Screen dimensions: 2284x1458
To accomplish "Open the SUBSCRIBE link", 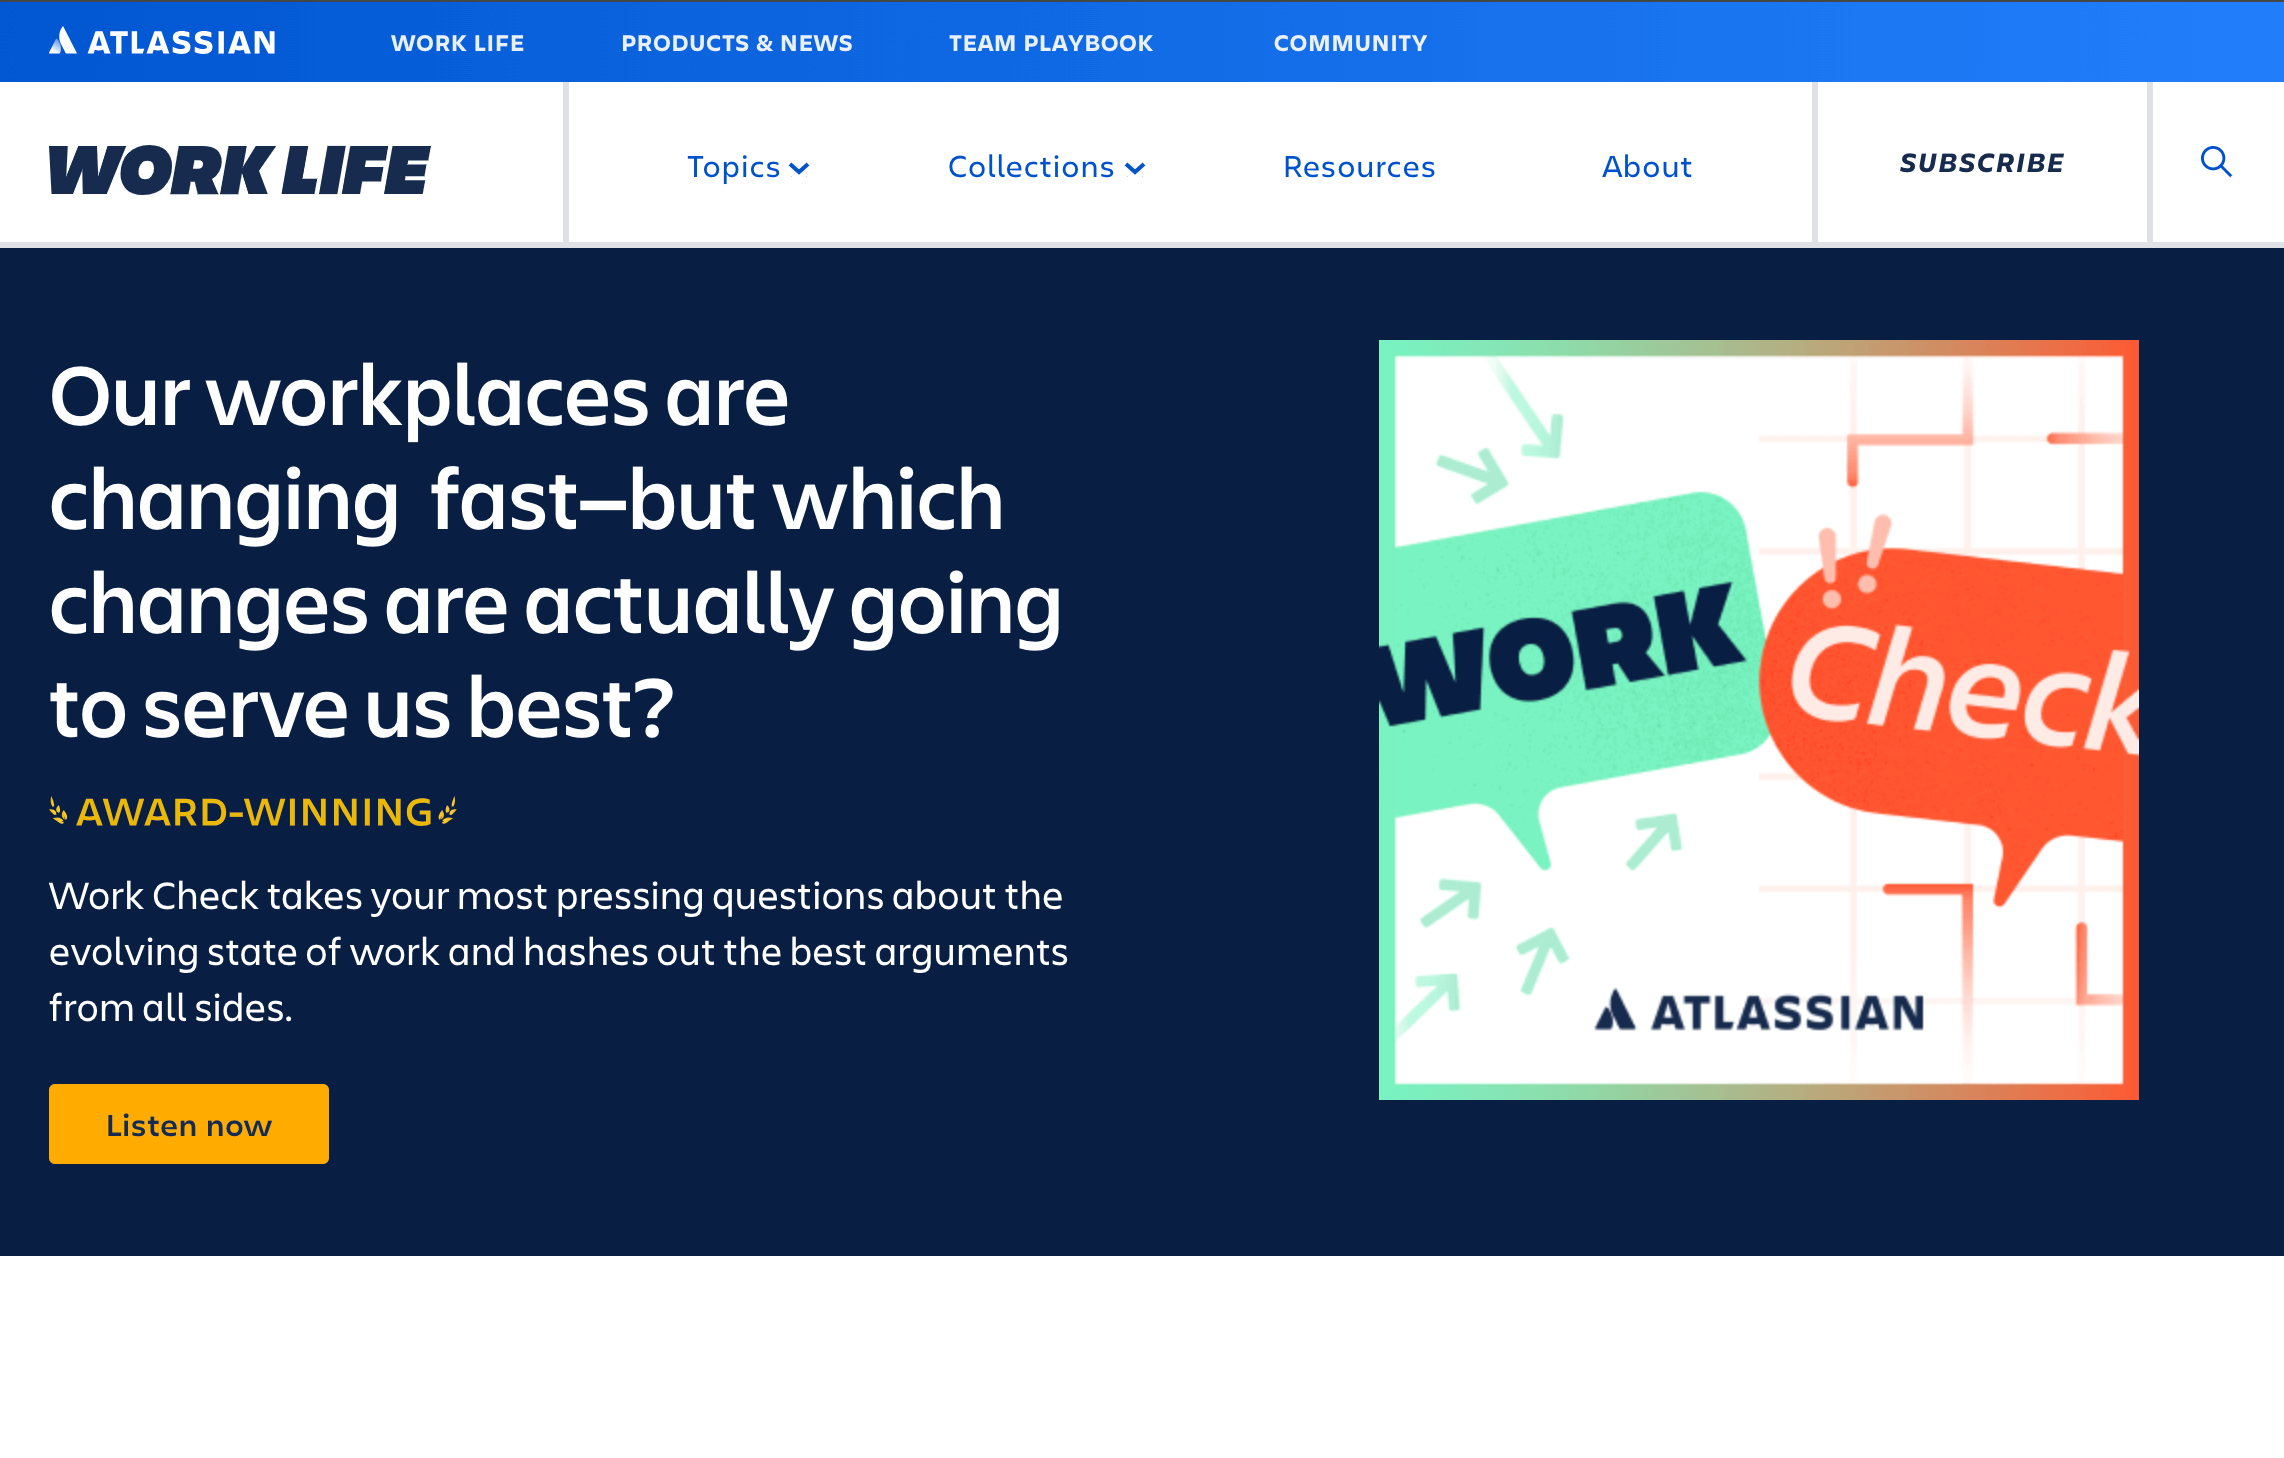I will (x=1980, y=163).
